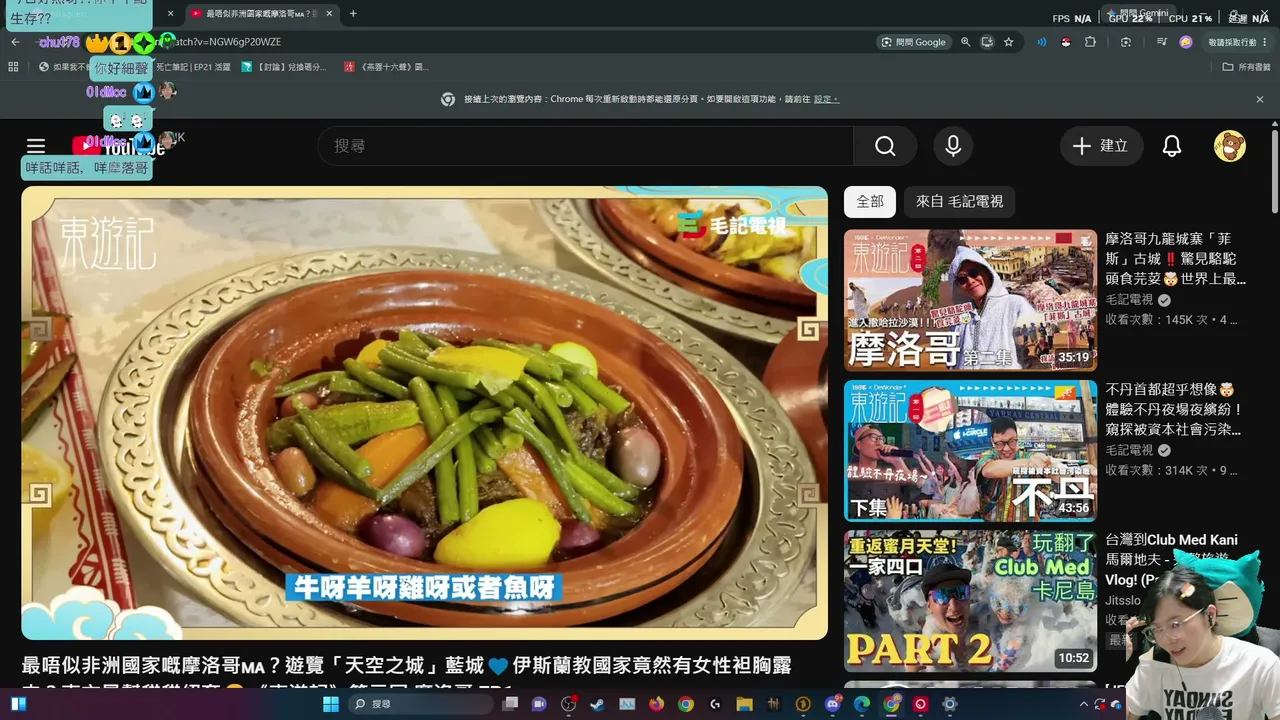Open the Club Med PART 2 thumbnail
The image size is (1280, 720).
pyautogui.click(x=970, y=600)
